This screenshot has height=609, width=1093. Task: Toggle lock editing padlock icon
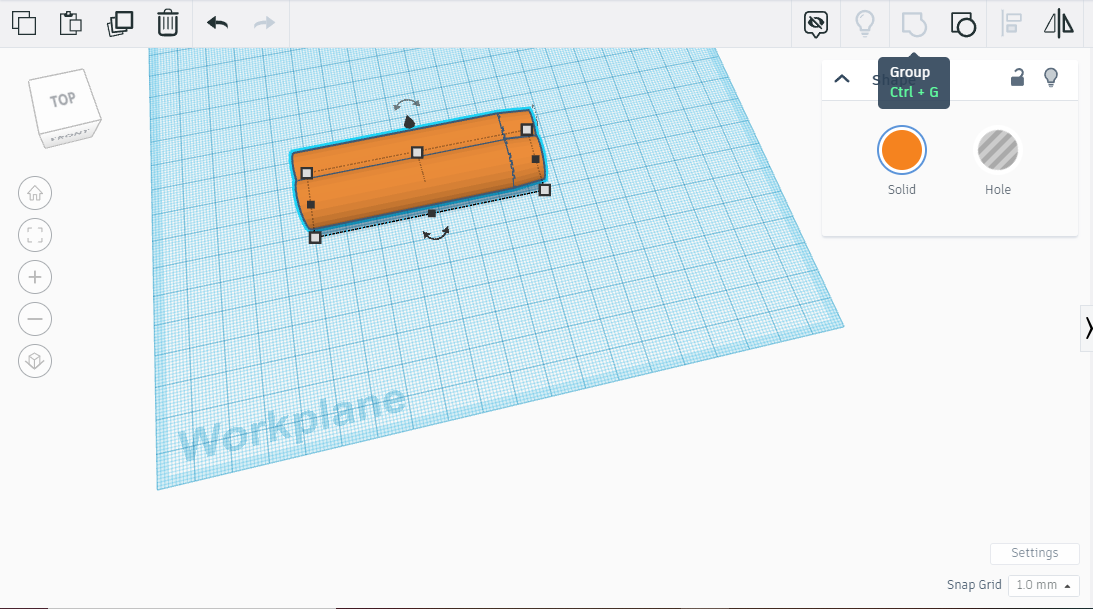pos(1017,77)
